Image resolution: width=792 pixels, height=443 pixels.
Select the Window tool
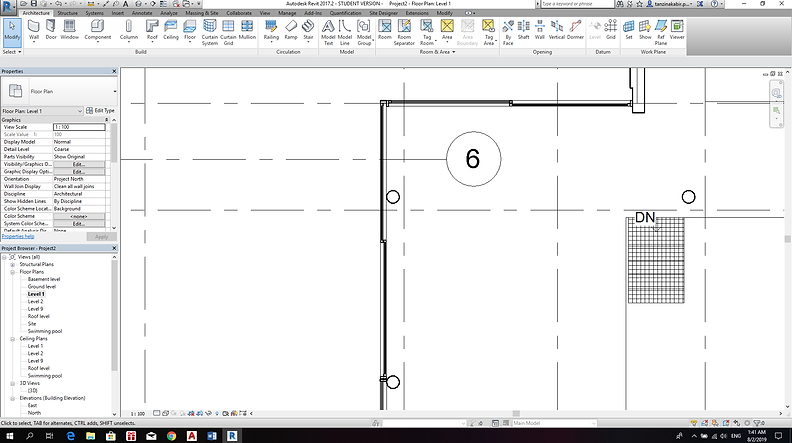coord(69,30)
